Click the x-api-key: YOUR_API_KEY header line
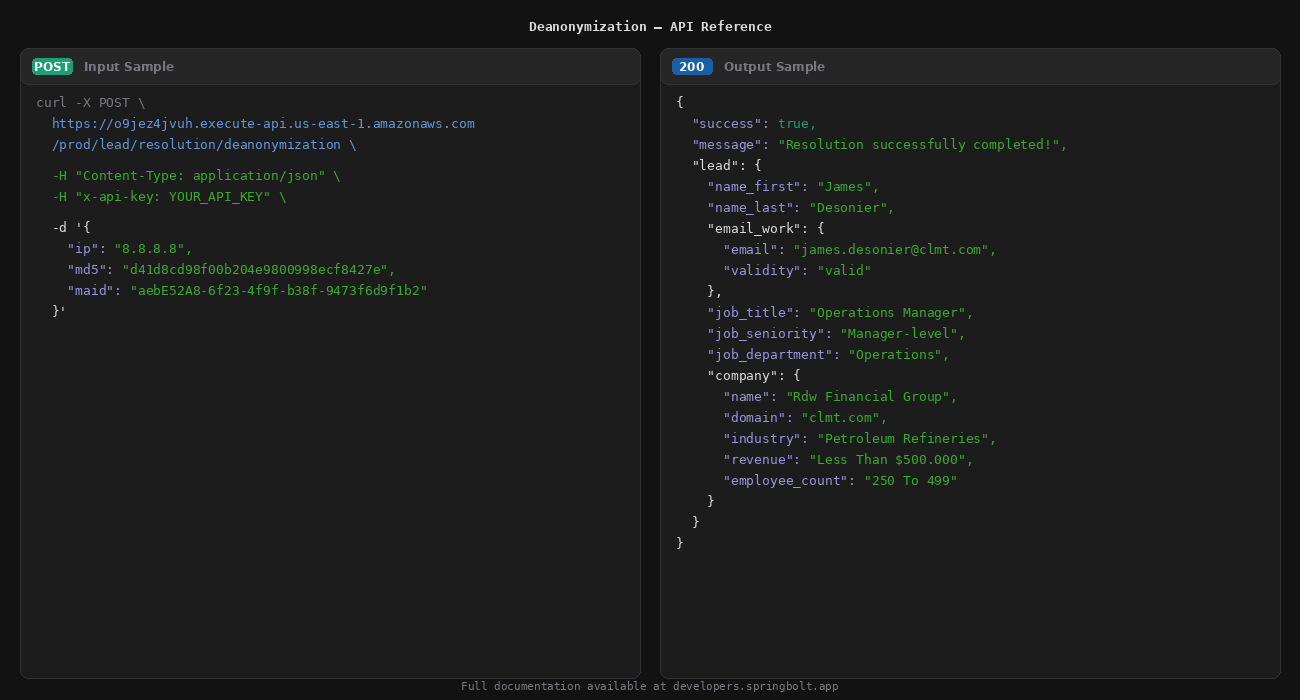Image resolution: width=1300 pixels, height=700 pixels. point(169,197)
